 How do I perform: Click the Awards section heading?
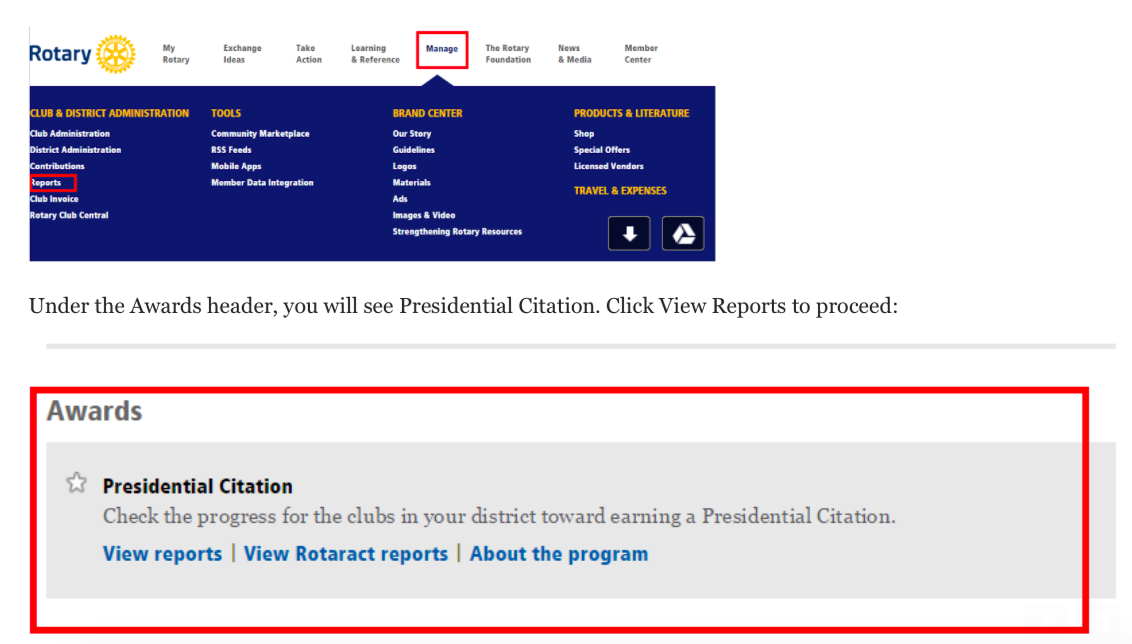point(95,411)
